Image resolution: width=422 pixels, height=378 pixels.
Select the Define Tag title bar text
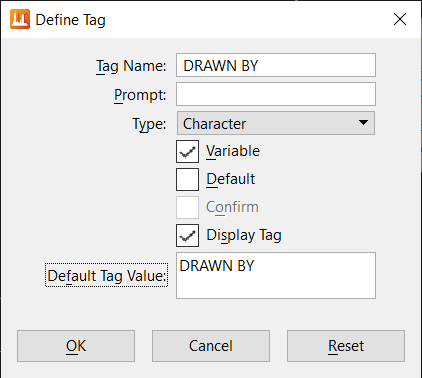(x=70, y=20)
